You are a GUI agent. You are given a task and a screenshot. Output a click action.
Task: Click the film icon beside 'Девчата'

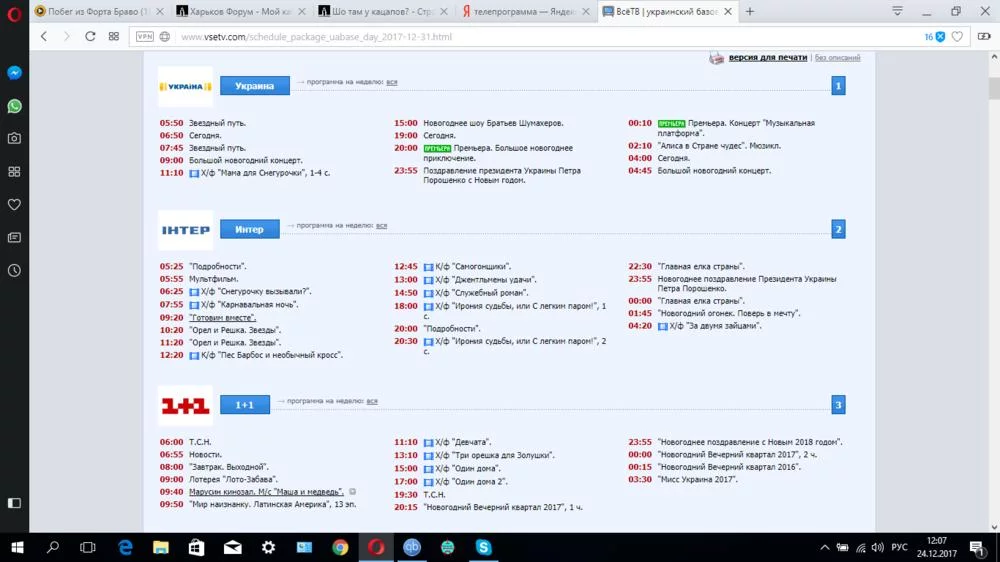click(x=429, y=443)
